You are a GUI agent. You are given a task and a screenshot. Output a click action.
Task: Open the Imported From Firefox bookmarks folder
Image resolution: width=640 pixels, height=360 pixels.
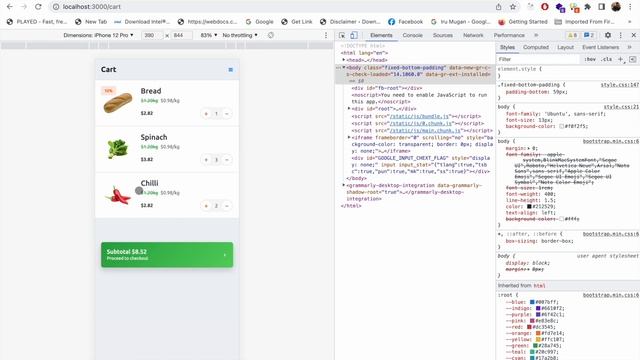[584, 22]
